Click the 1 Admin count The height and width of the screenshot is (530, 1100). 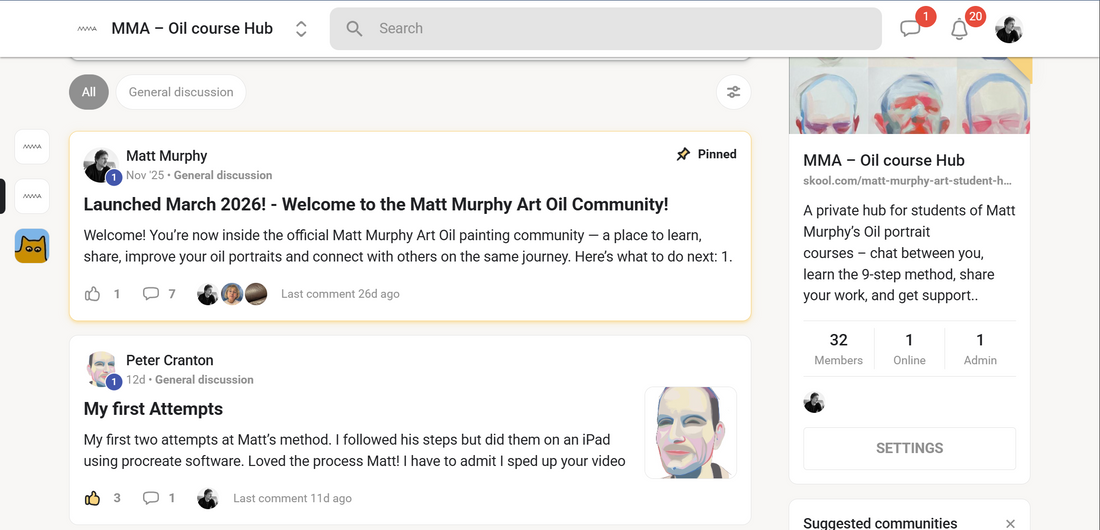click(980, 349)
